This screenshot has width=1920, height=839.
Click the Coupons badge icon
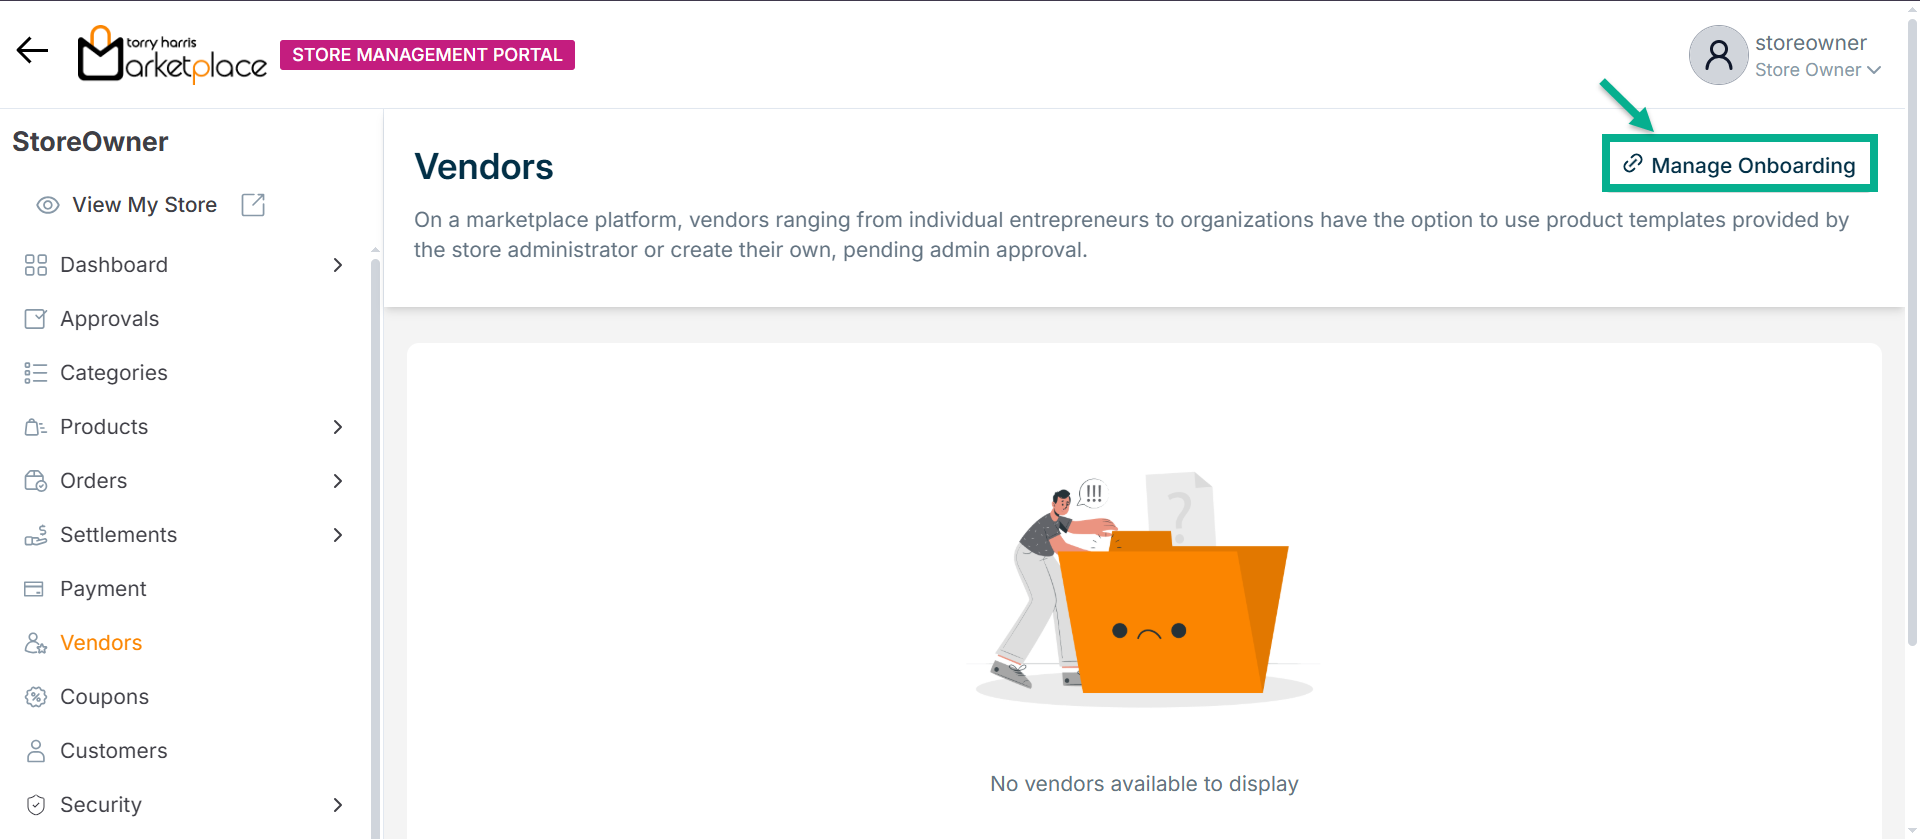point(35,697)
